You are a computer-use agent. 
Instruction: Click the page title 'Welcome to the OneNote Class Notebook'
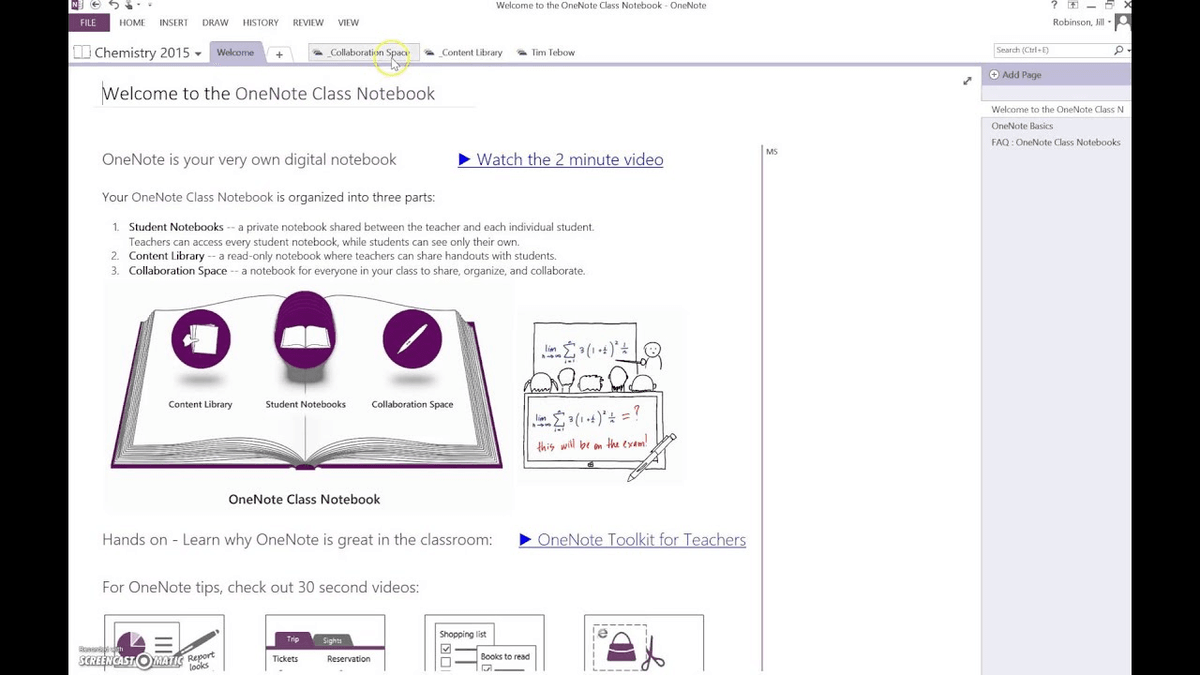(269, 94)
